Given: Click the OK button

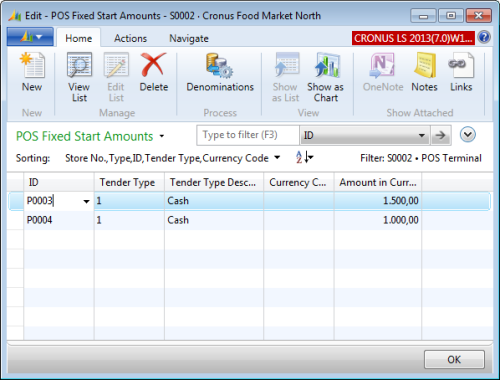Looking at the screenshot, I should tap(454, 360).
